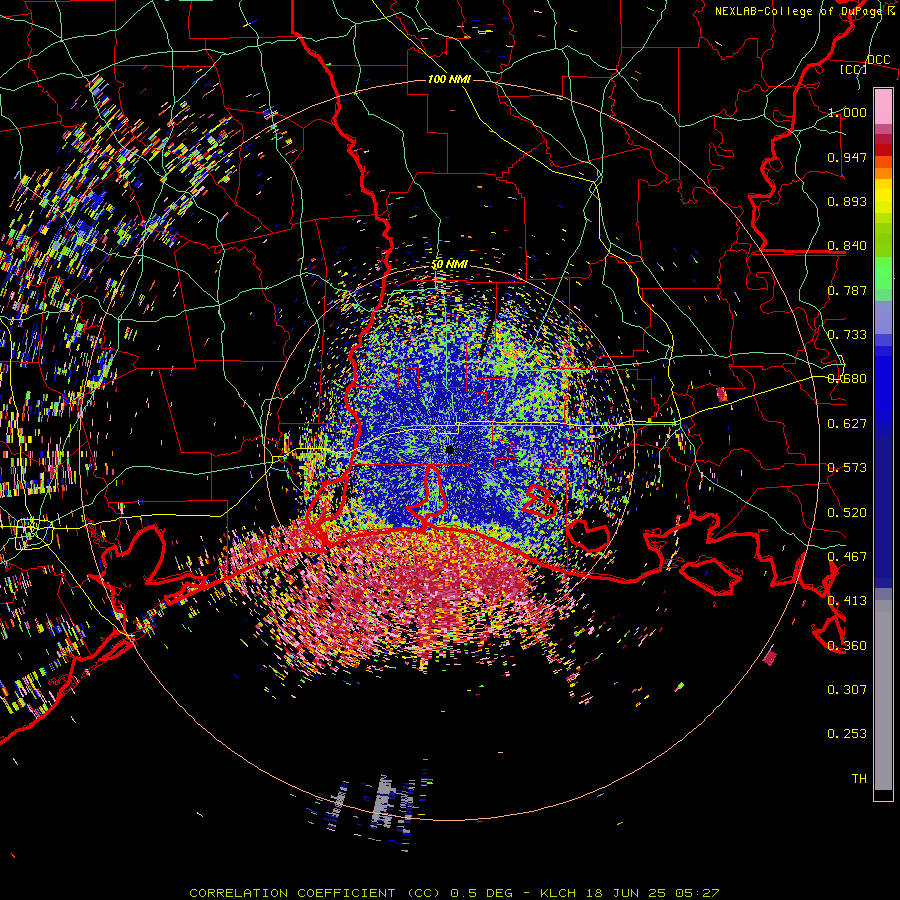Pick the pink top segment of color bar

point(883,107)
